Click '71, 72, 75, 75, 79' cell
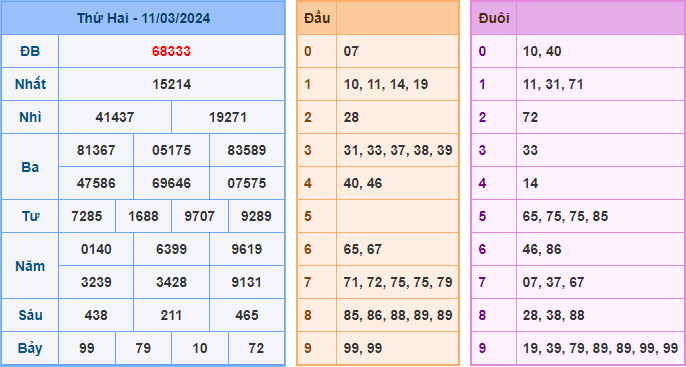 click(398, 282)
